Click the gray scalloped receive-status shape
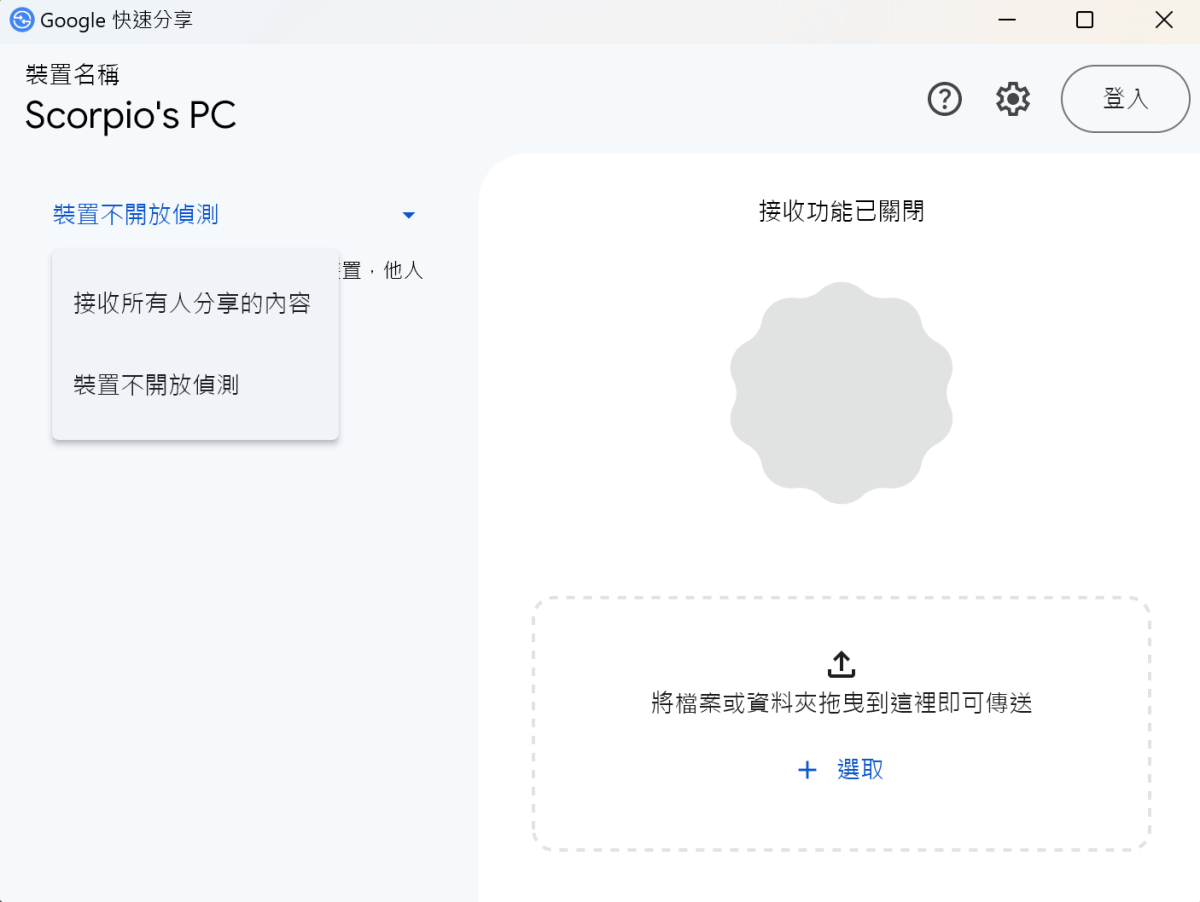The width and height of the screenshot is (1200, 902). [x=841, y=392]
